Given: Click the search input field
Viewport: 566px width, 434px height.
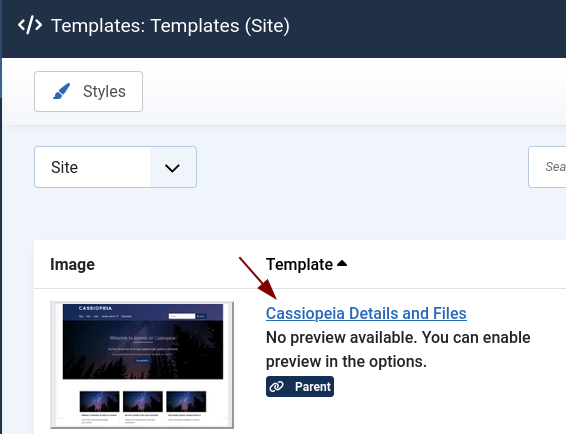Looking at the screenshot, I should (547, 167).
